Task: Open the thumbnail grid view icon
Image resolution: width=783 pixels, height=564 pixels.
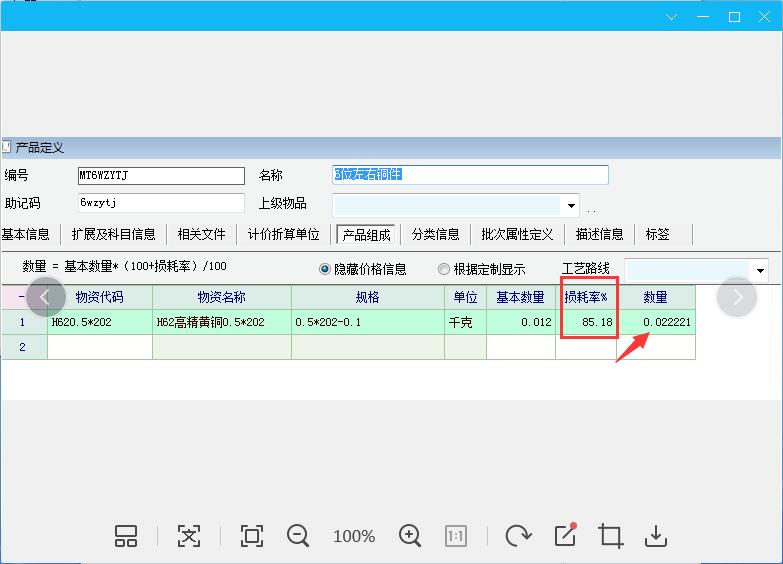Action: pyautogui.click(x=126, y=536)
